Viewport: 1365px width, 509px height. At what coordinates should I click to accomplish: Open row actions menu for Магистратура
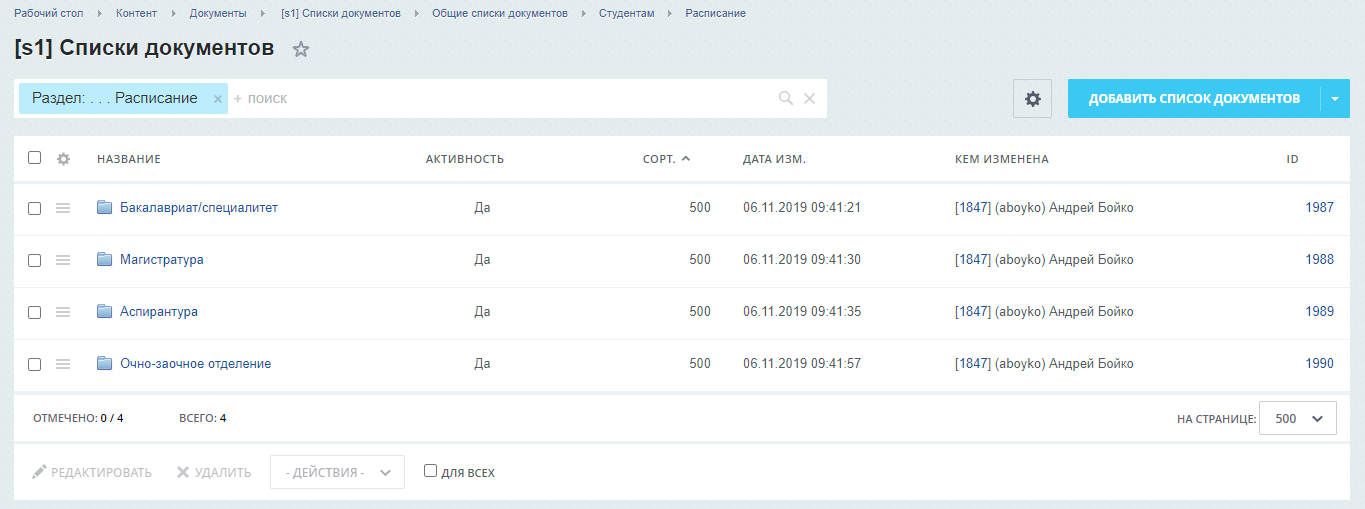click(63, 260)
